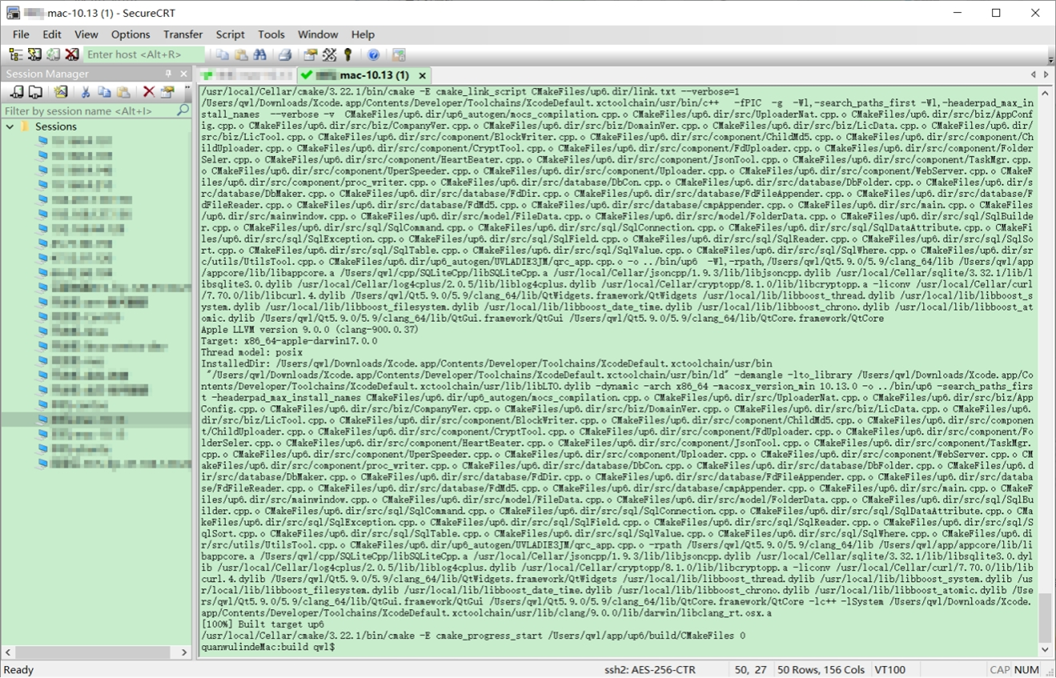The height and width of the screenshot is (678, 1056).
Task: Open the Transfer menu
Action: coord(182,34)
